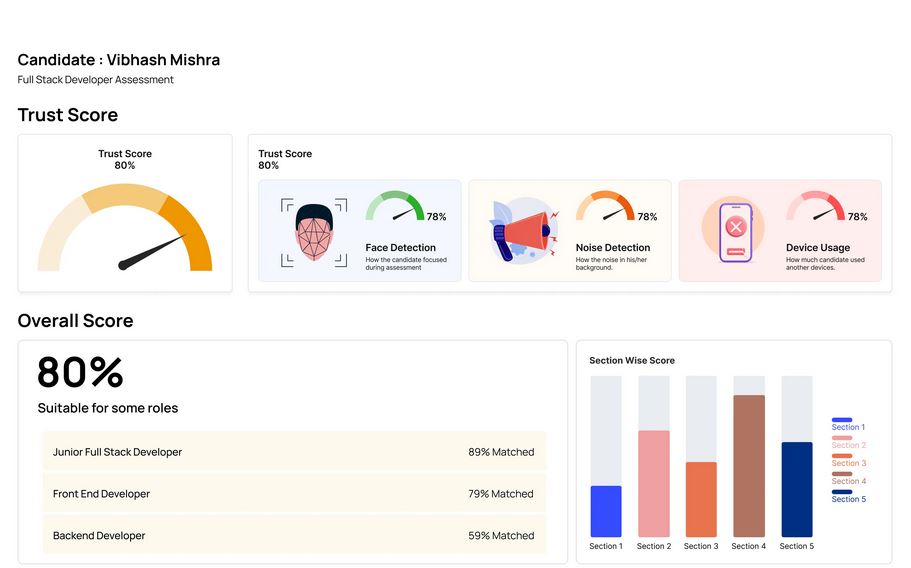
Task: Click the 80% overall score text
Action: 80,372
